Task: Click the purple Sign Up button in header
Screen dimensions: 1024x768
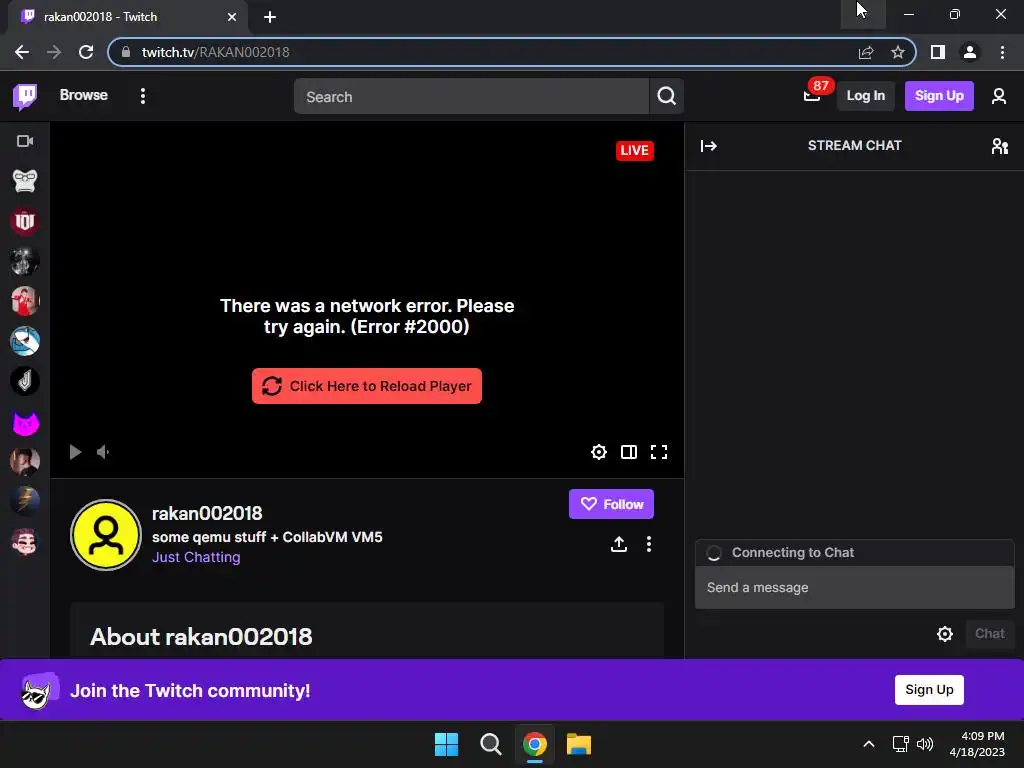Action: pos(938,95)
